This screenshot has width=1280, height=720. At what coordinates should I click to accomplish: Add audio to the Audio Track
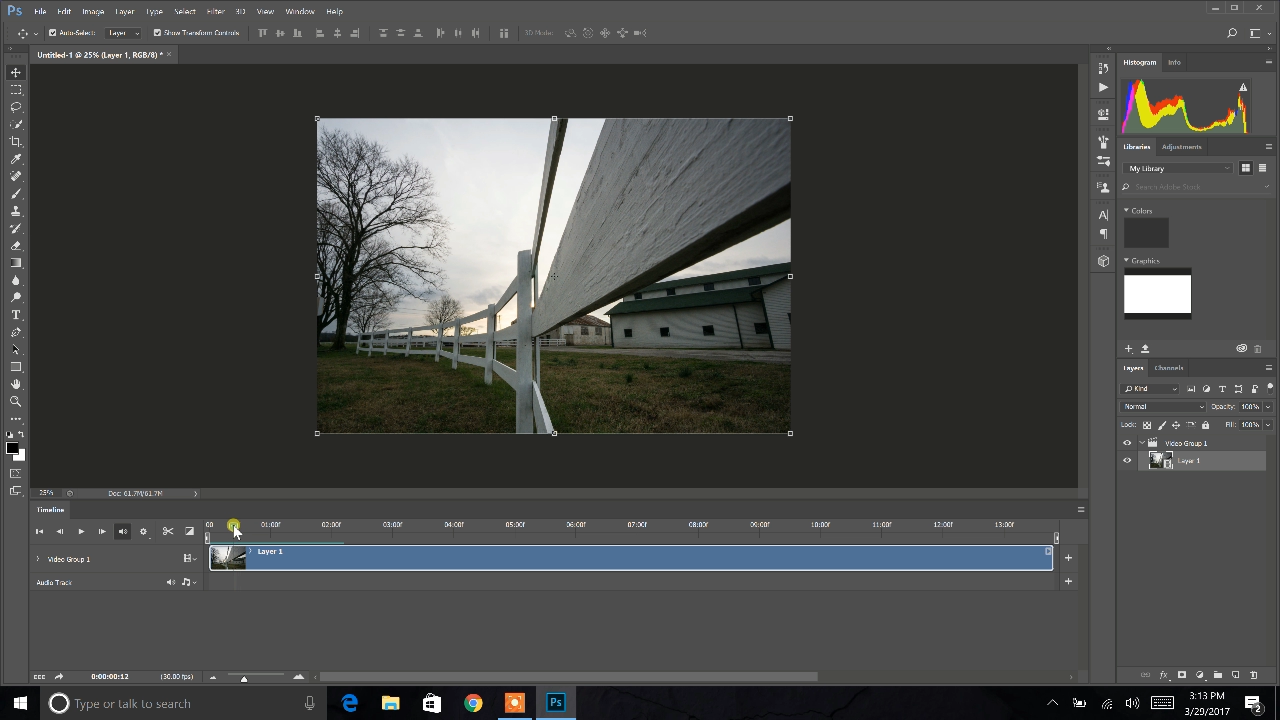[x=1068, y=581]
